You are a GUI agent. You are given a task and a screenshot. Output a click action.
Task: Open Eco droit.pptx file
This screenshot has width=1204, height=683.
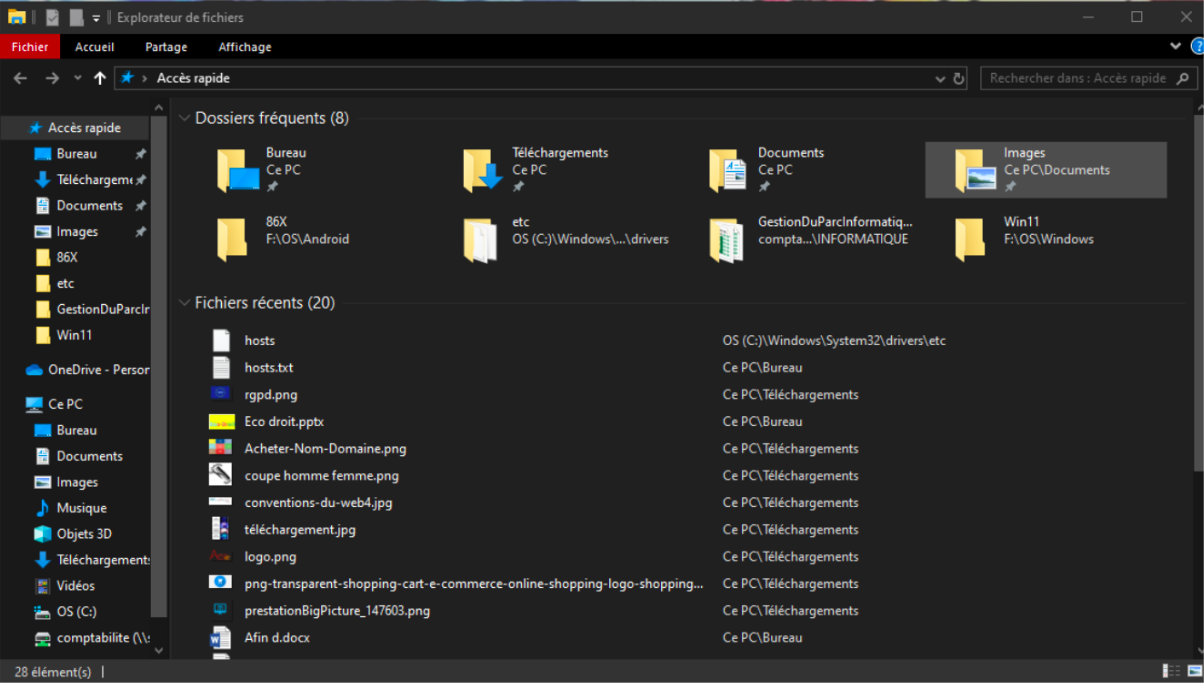[284, 422]
